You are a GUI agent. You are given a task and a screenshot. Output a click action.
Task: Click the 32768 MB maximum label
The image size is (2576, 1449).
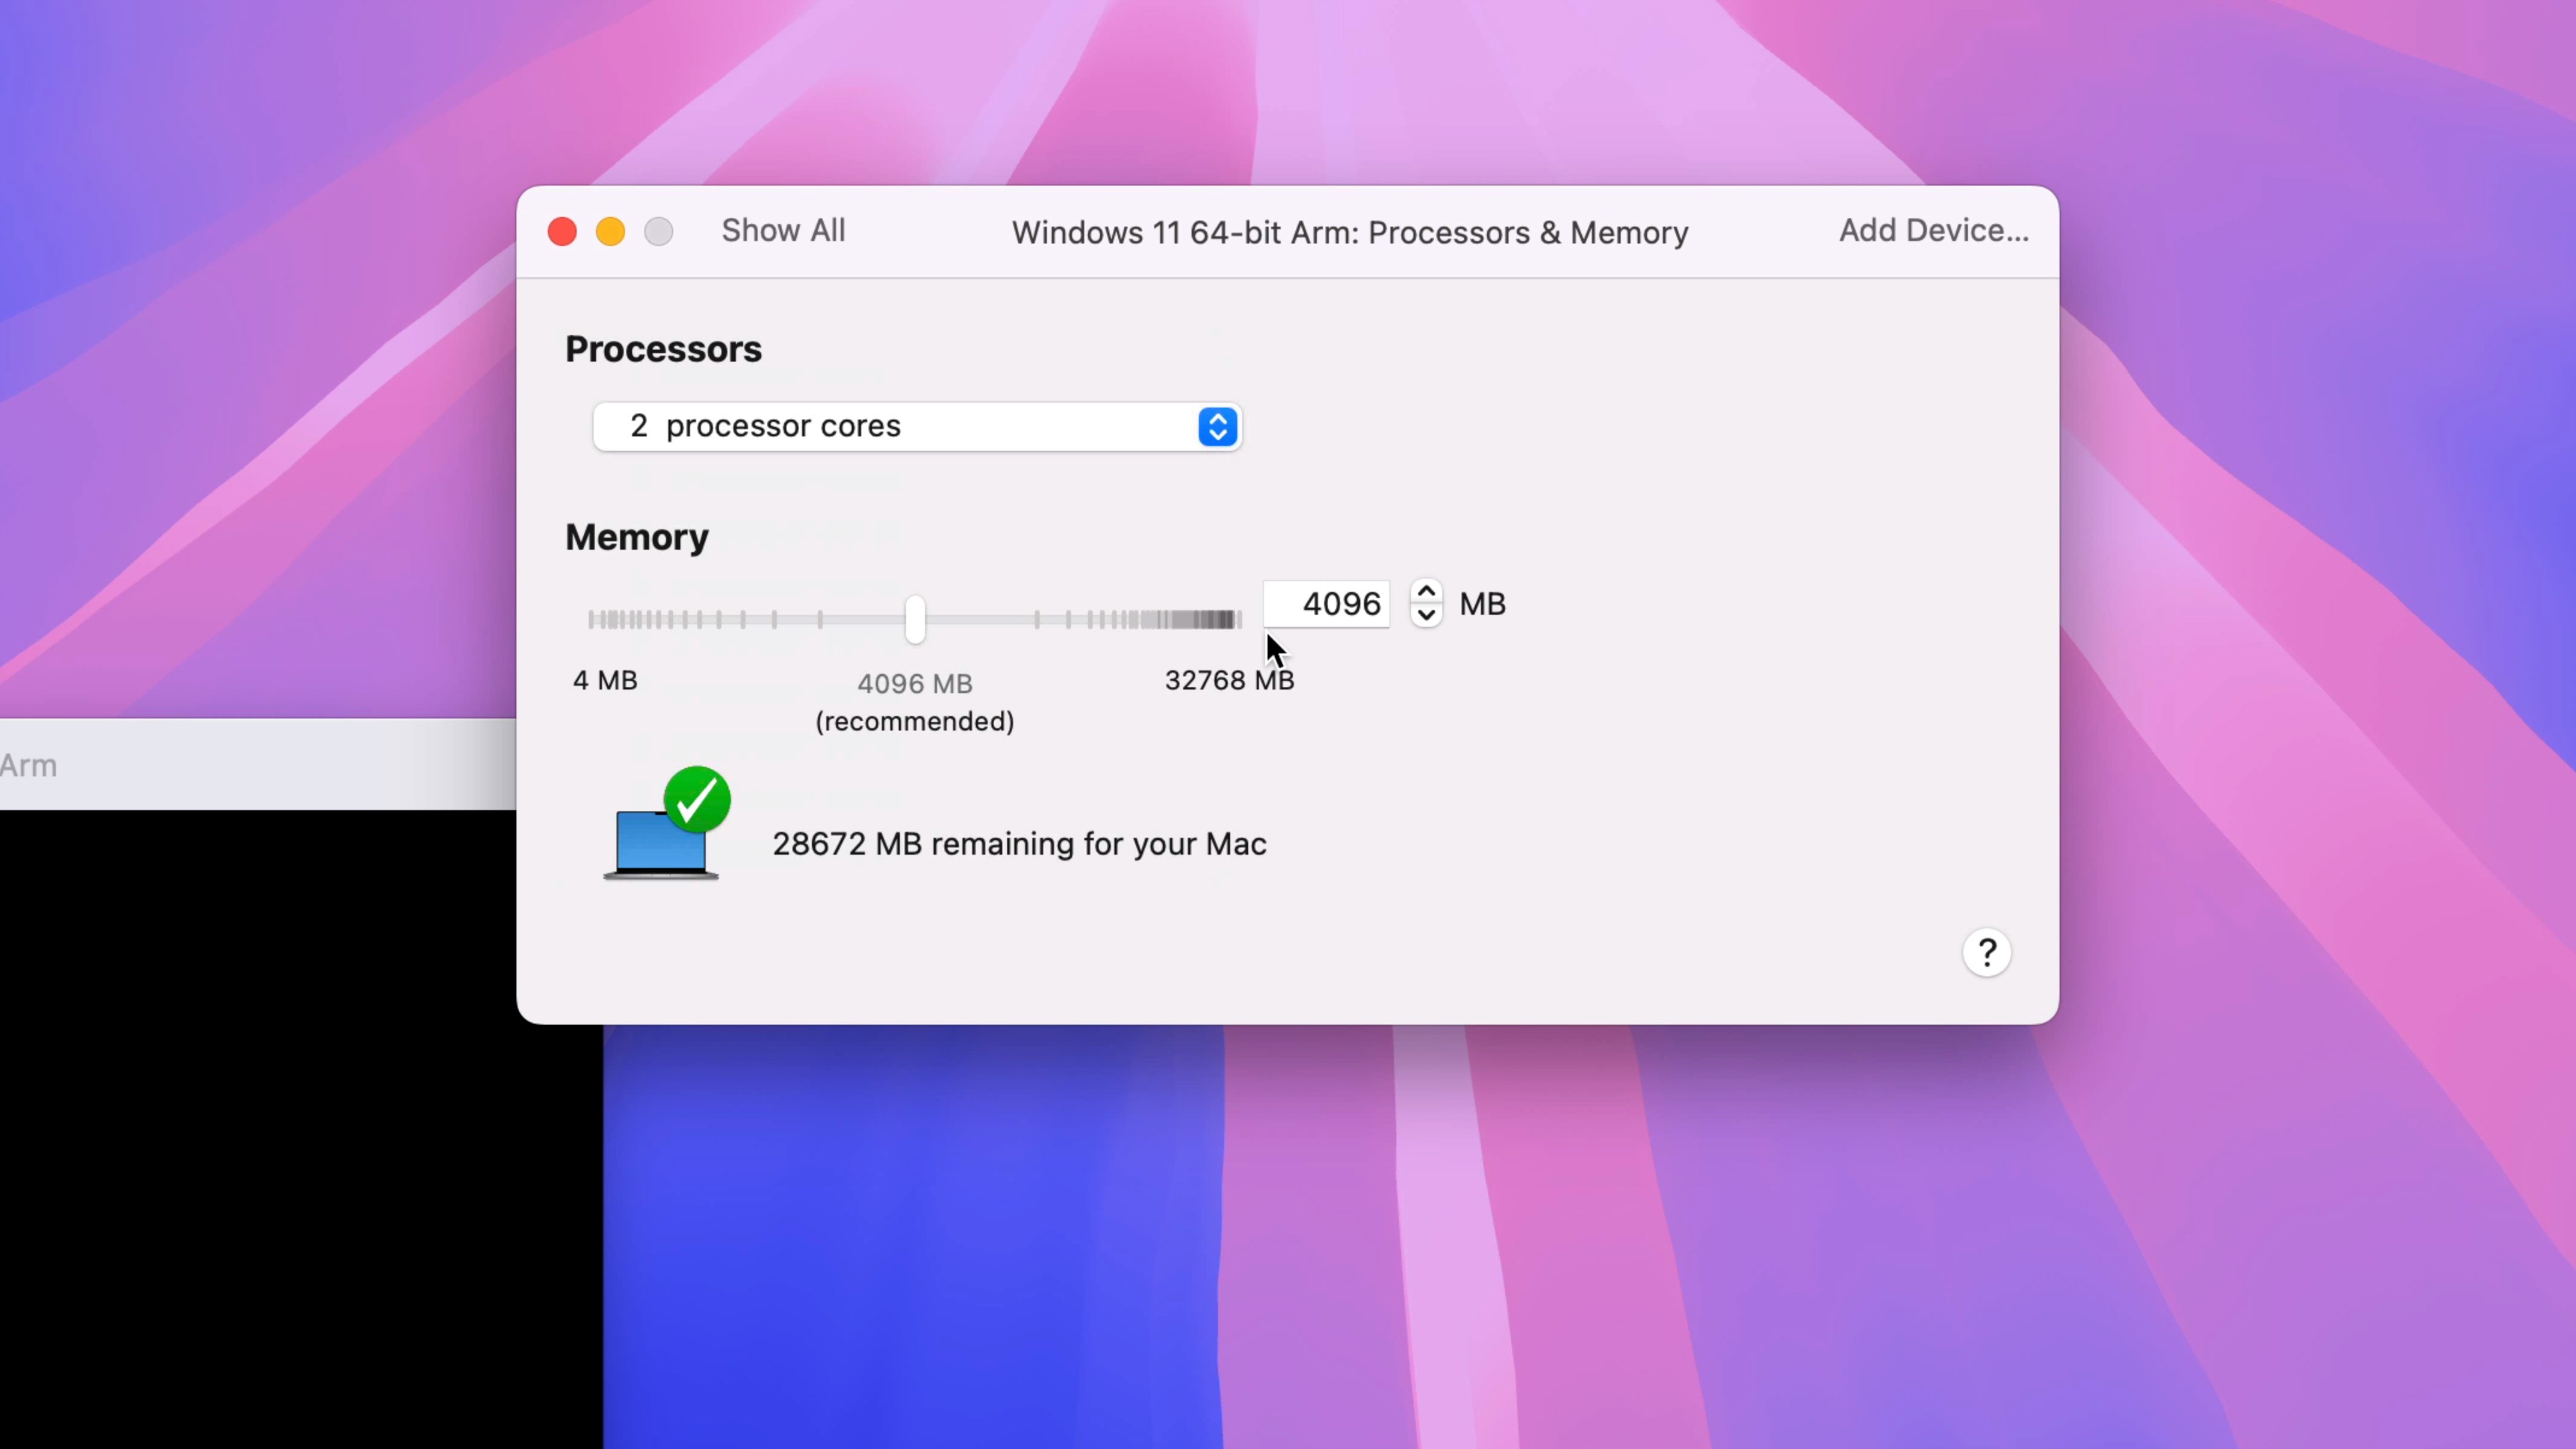[1228, 679]
